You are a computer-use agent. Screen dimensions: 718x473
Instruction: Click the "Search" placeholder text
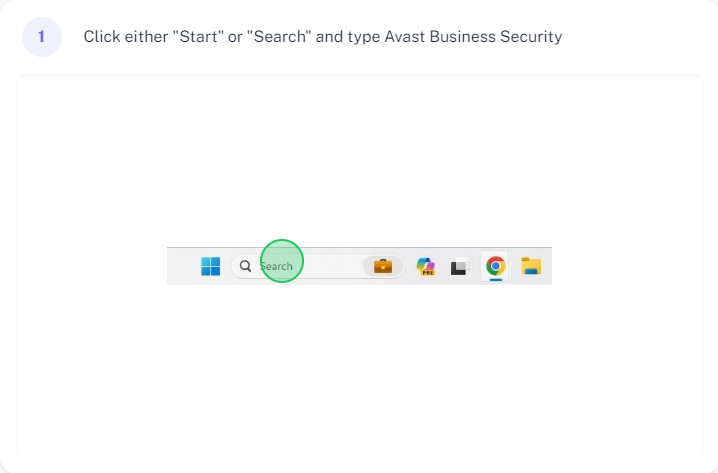276,266
